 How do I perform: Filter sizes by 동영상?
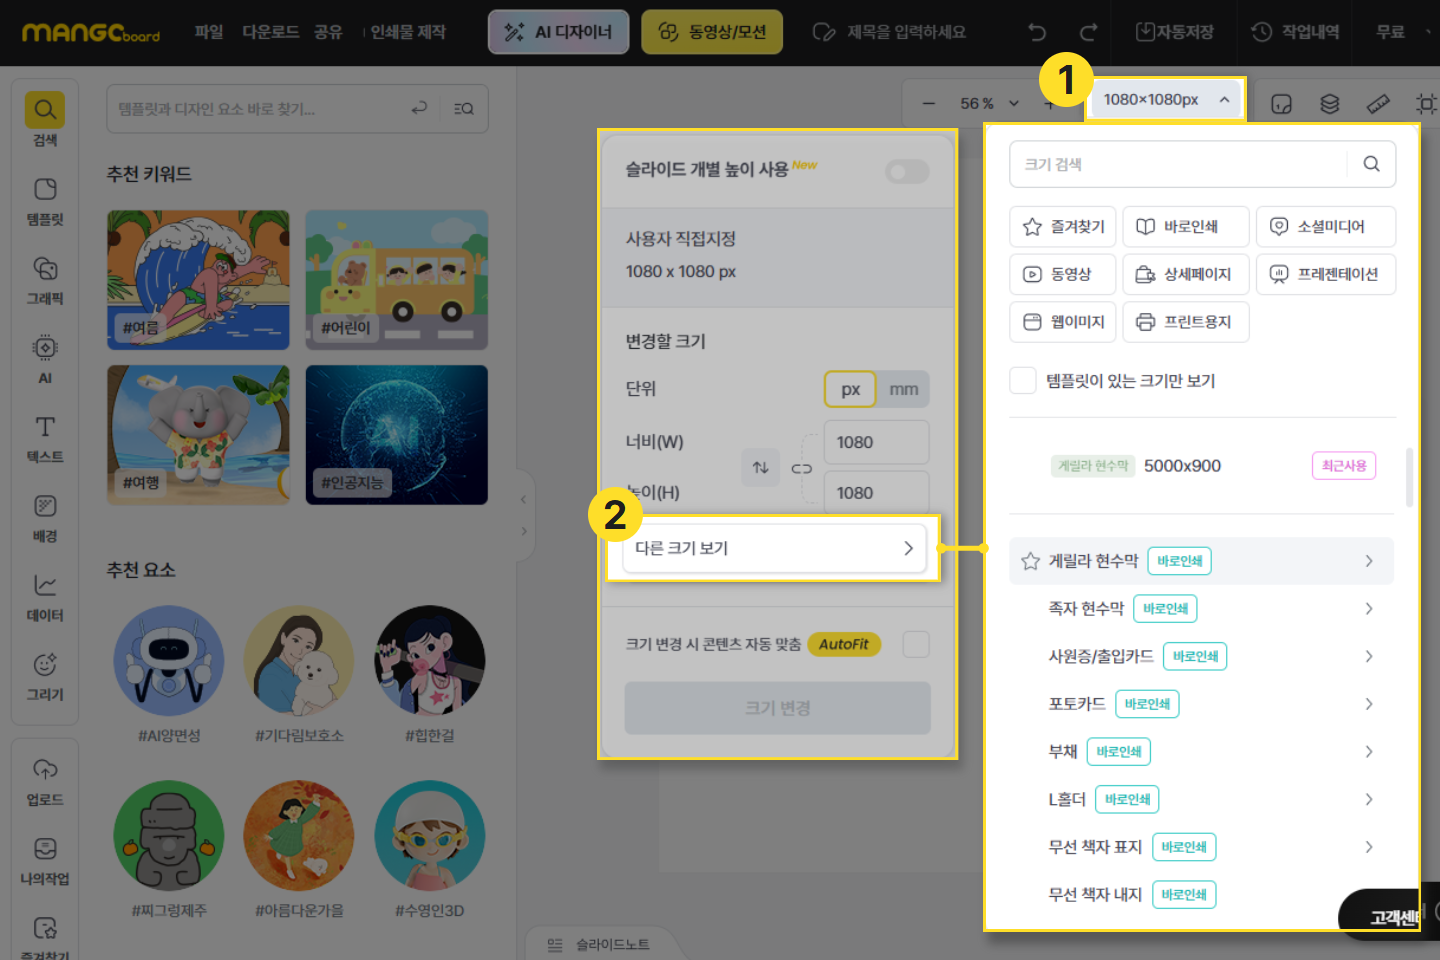[1063, 274]
